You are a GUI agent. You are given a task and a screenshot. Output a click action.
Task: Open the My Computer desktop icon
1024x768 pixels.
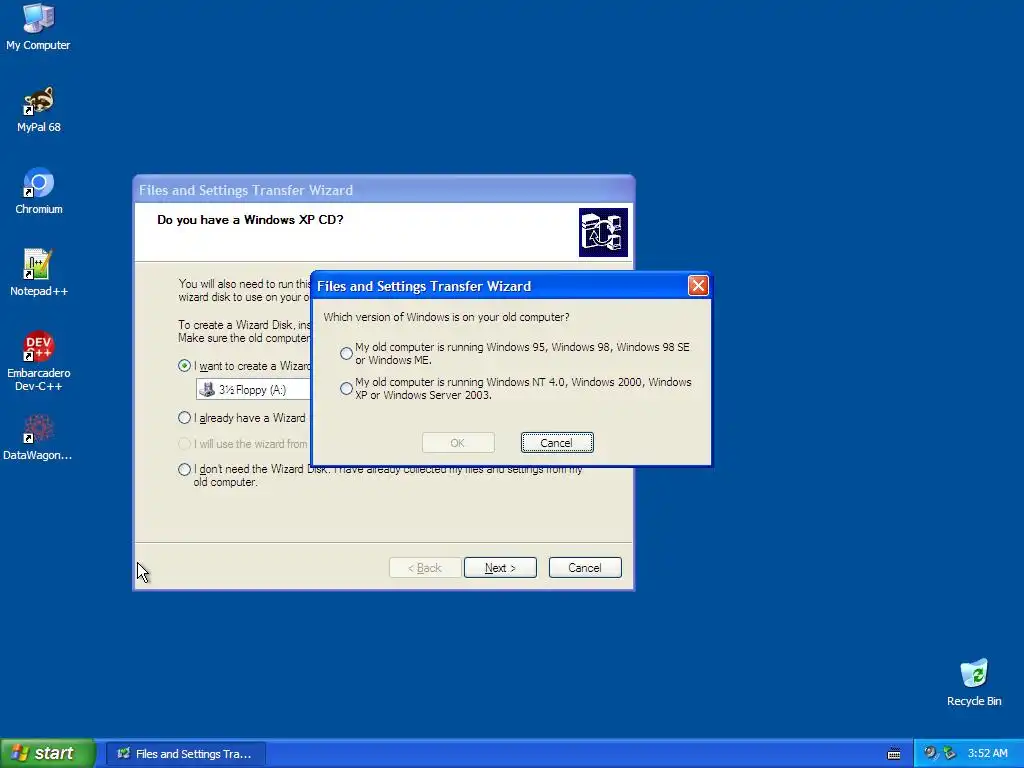[x=38, y=26]
